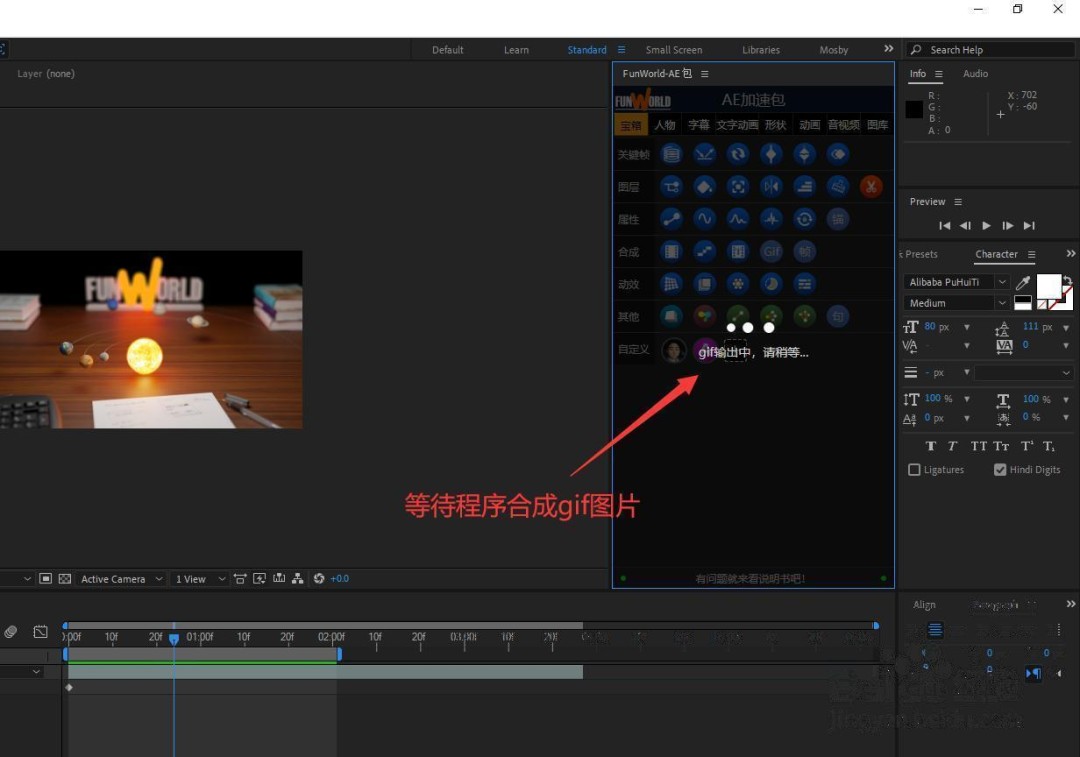This screenshot has height=757, width=1080.
Task: Swap fill and stroke colors arrow
Action: (x=1067, y=280)
